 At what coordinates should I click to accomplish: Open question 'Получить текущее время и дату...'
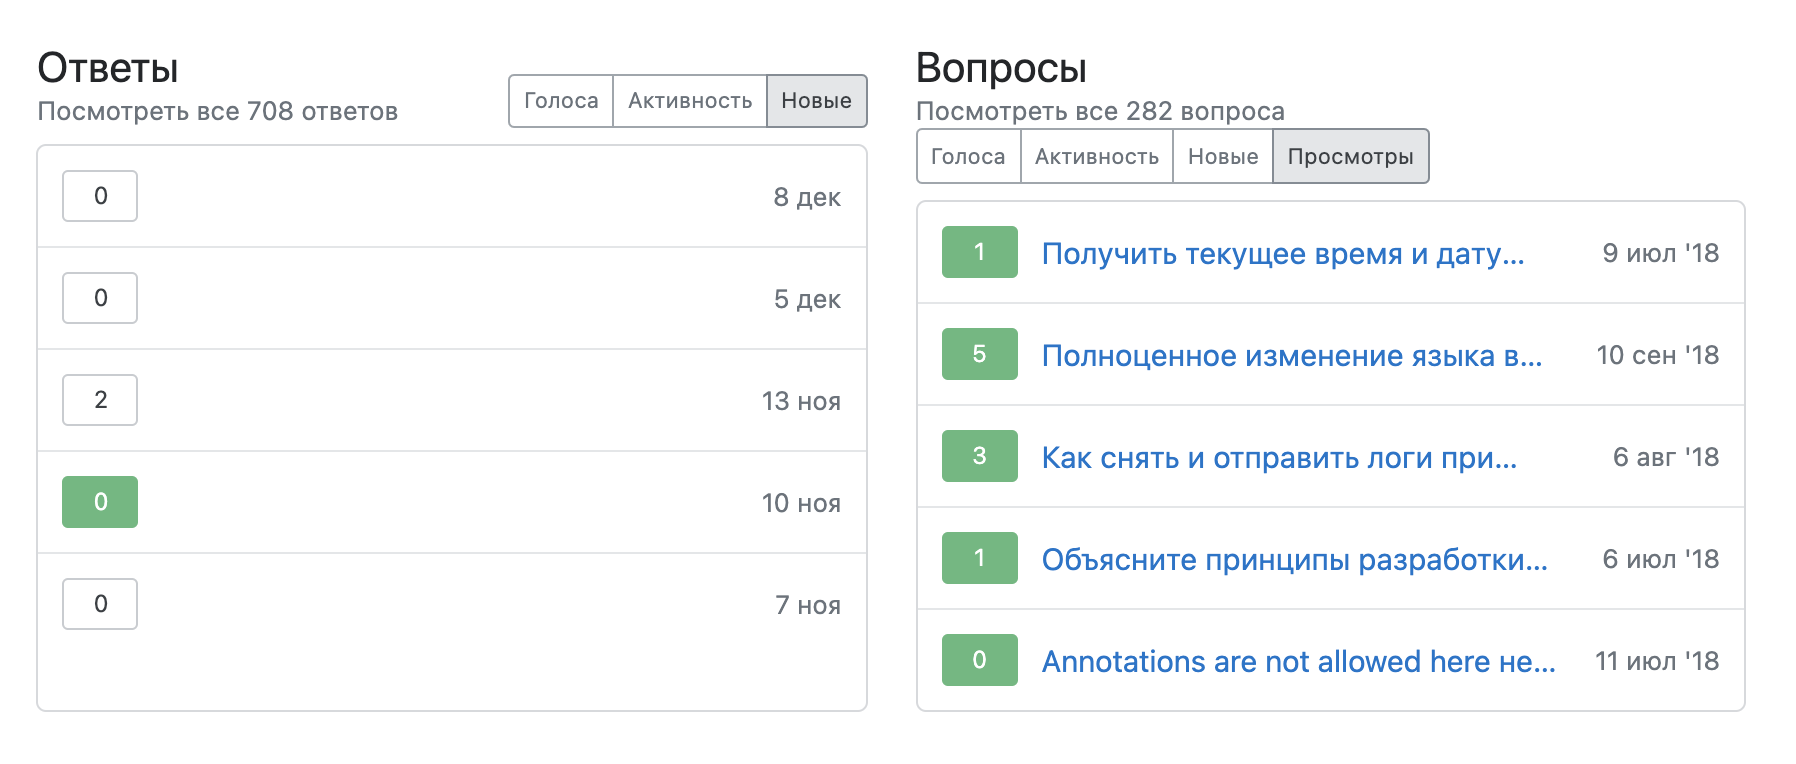coord(1283,254)
